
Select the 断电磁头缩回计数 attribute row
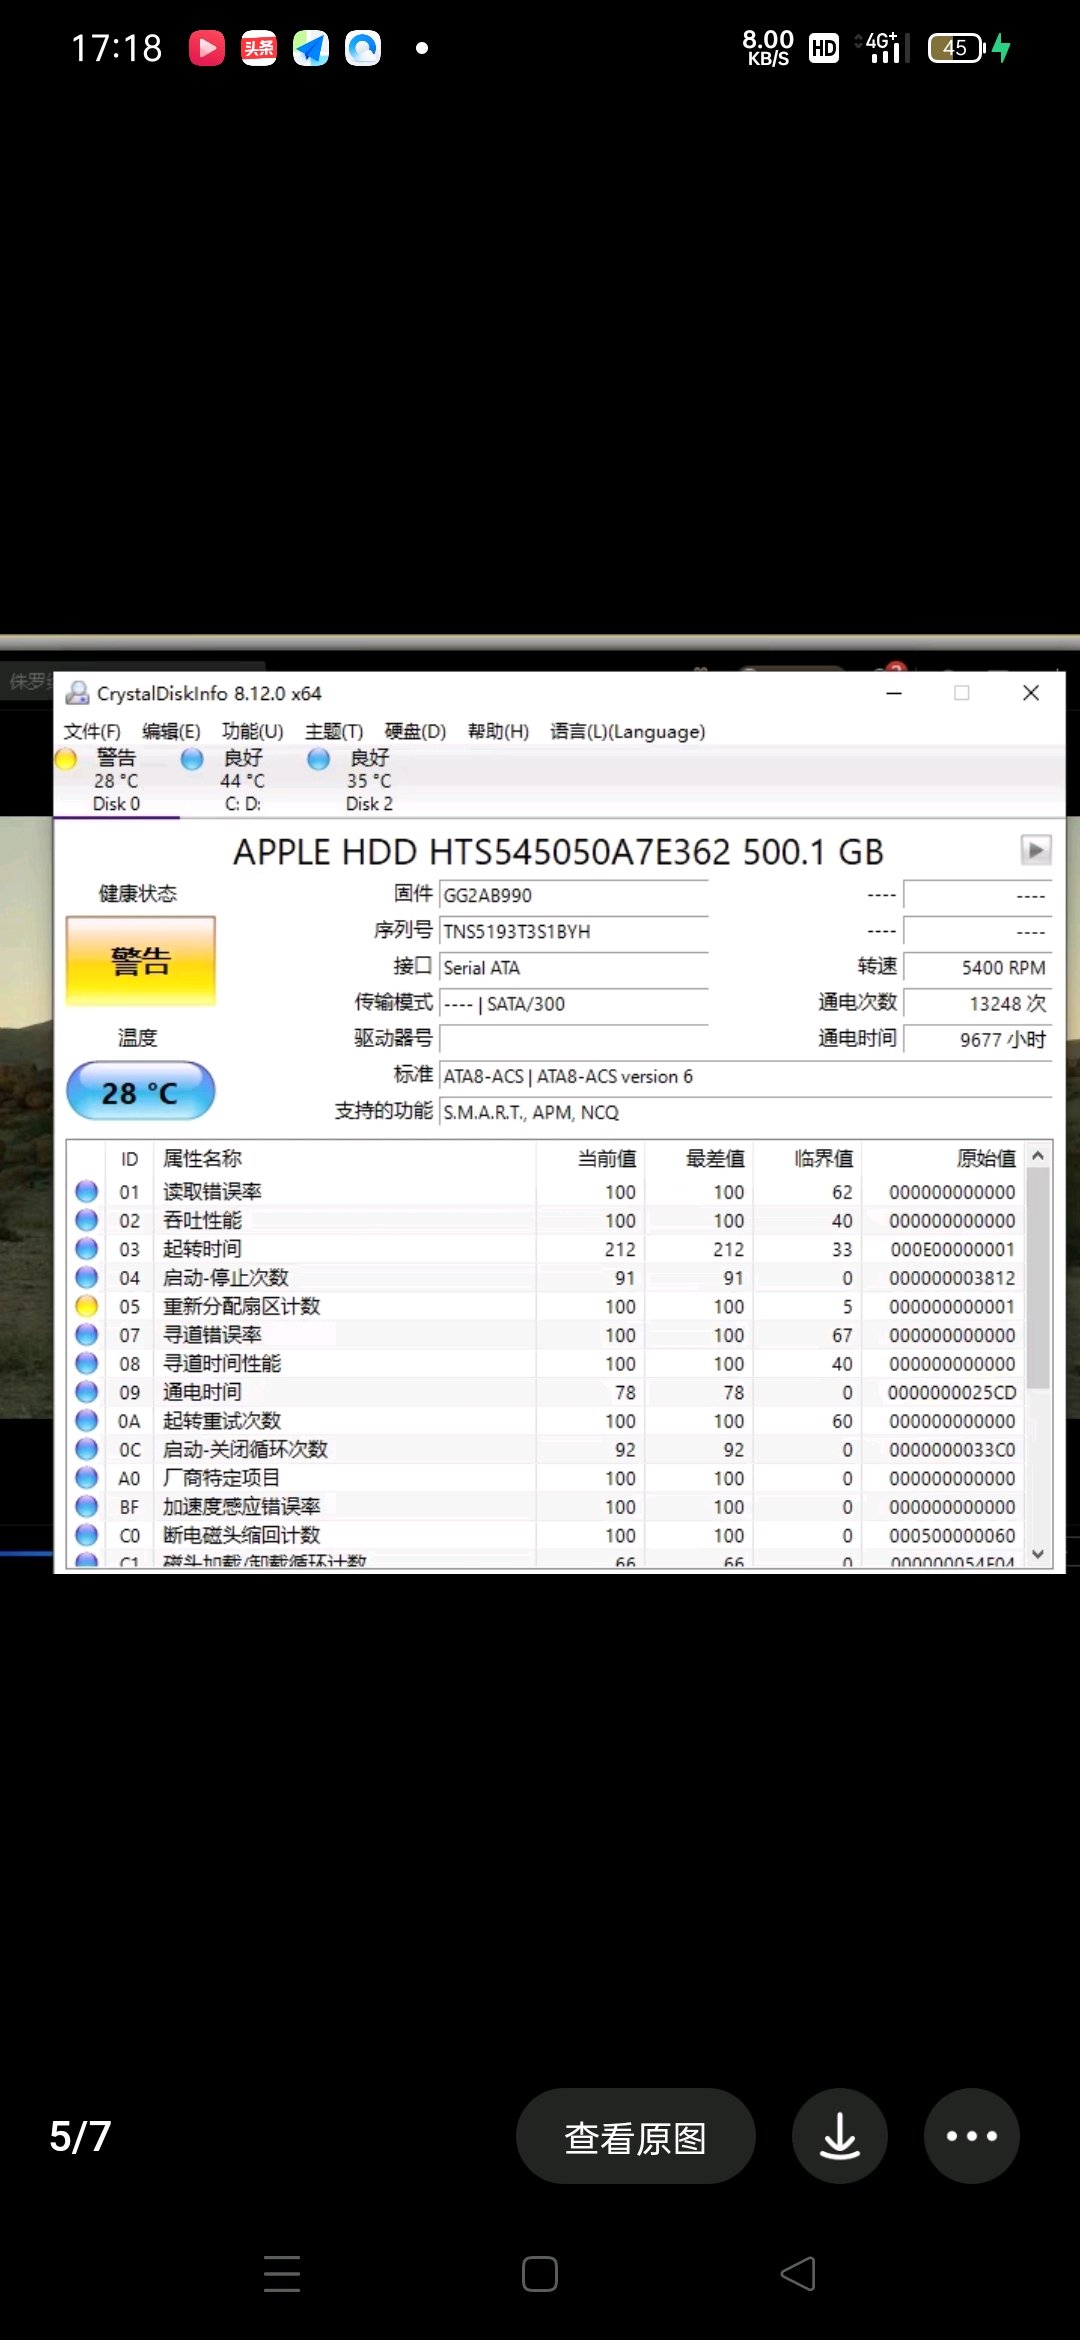tap(546, 1535)
